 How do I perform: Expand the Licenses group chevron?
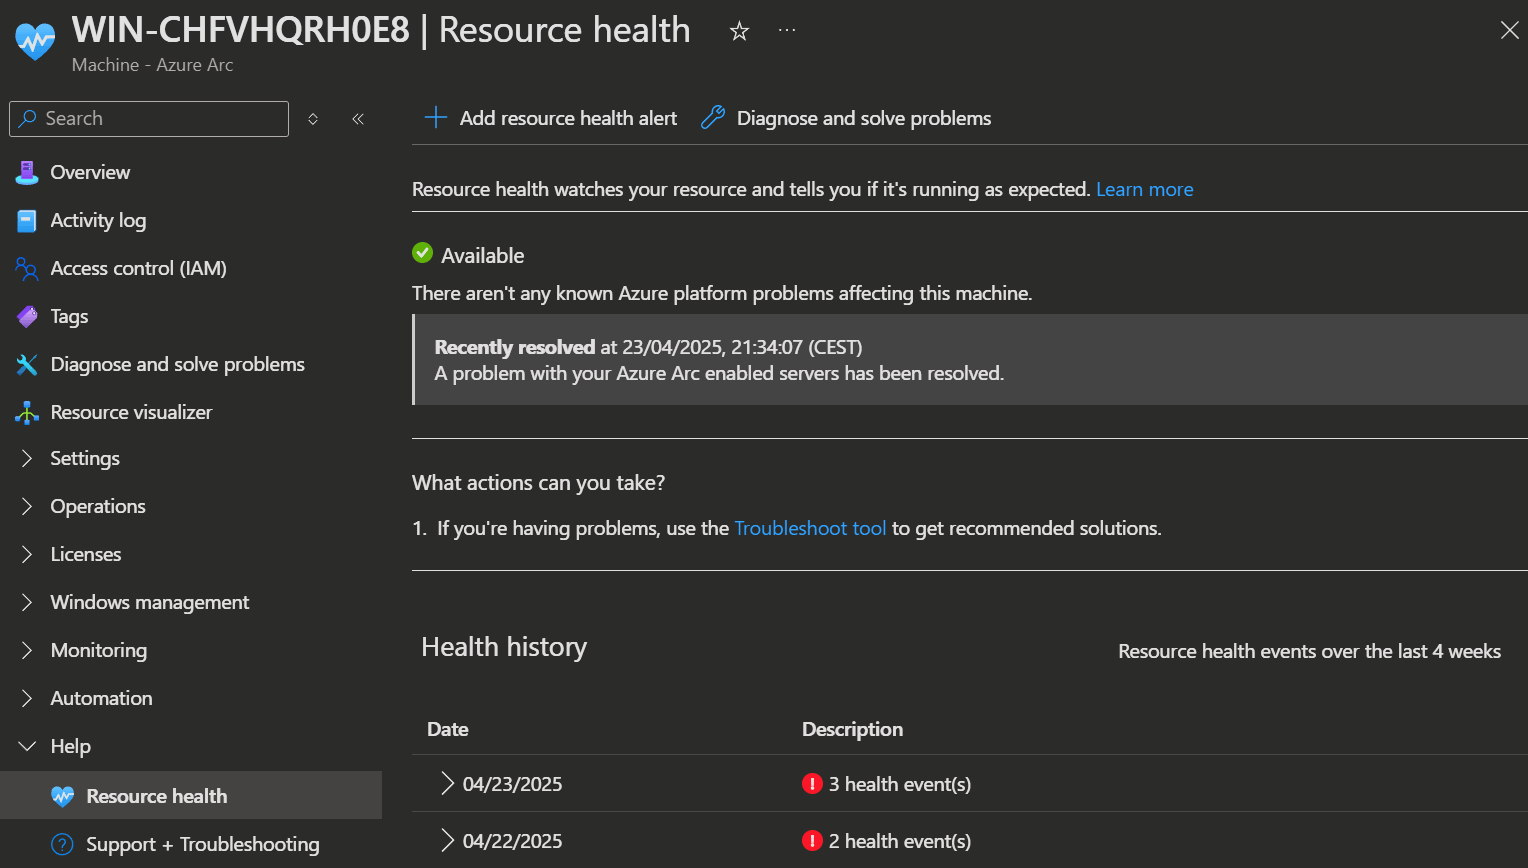click(27, 554)
